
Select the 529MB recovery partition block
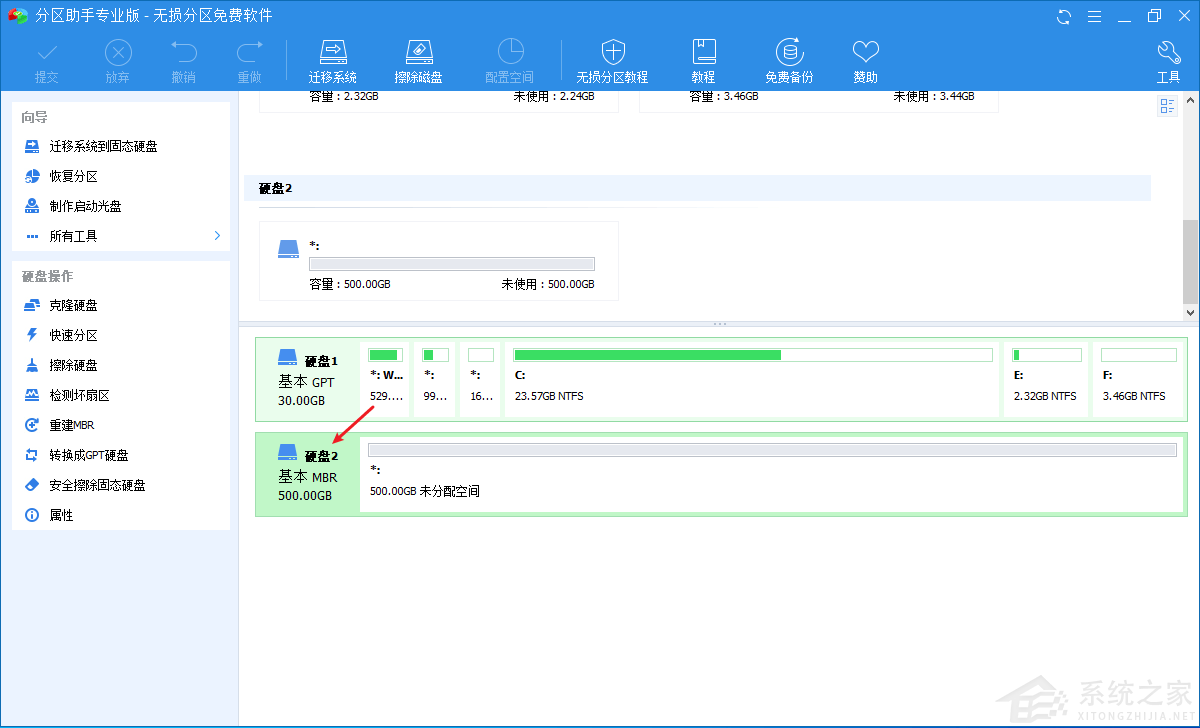click(386, 378)
